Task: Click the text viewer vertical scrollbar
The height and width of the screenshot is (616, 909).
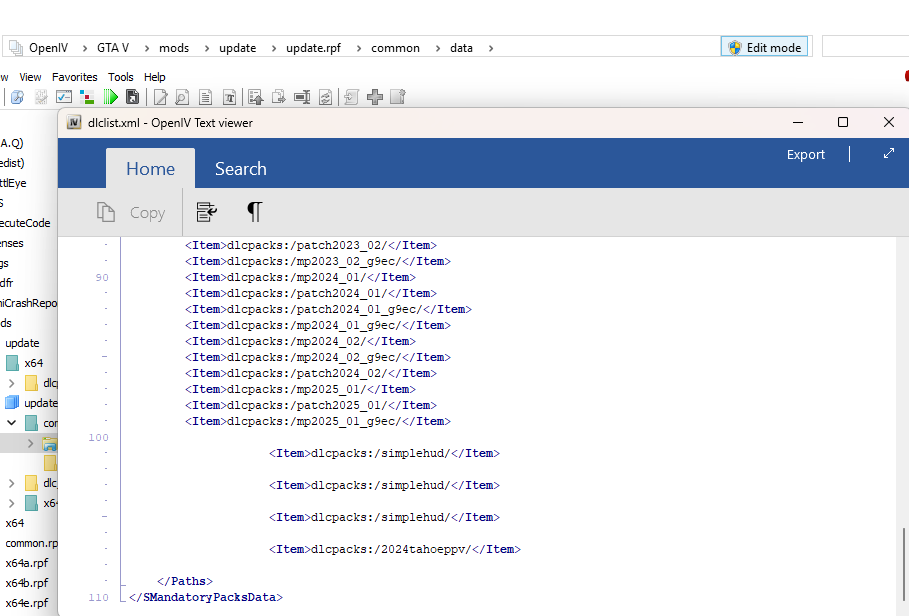Action: tap(903, 561)
